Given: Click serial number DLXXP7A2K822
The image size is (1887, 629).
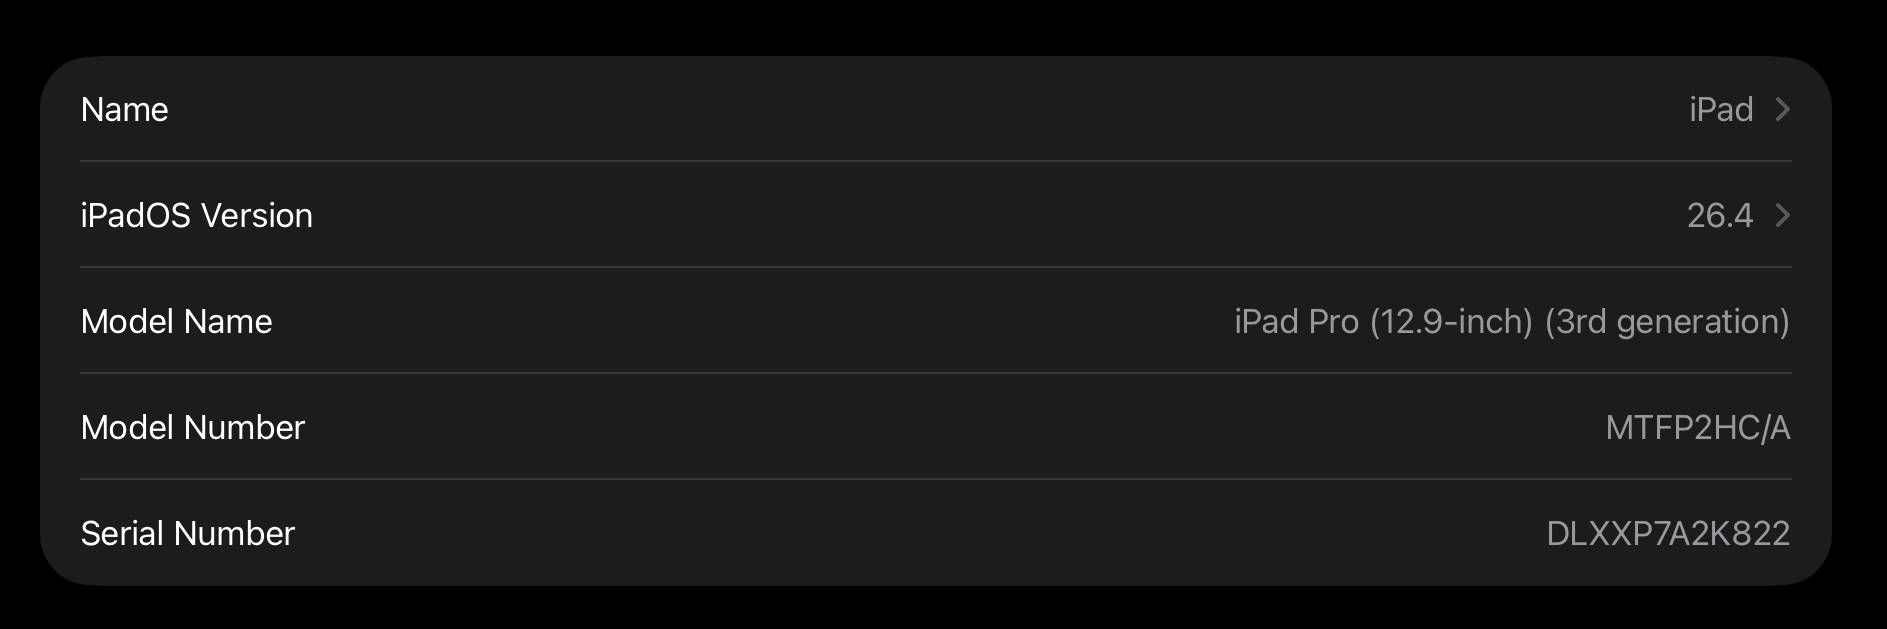Looking at the screenshot, I should pyautogui.click(x=1667, y=533).
